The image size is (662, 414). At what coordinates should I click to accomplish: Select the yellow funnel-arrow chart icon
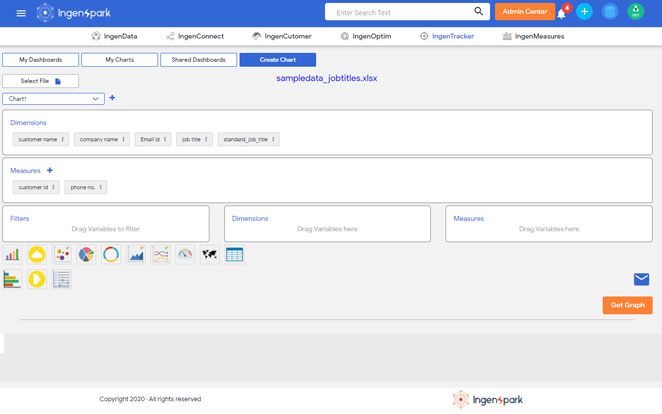[x=37, y=279]
